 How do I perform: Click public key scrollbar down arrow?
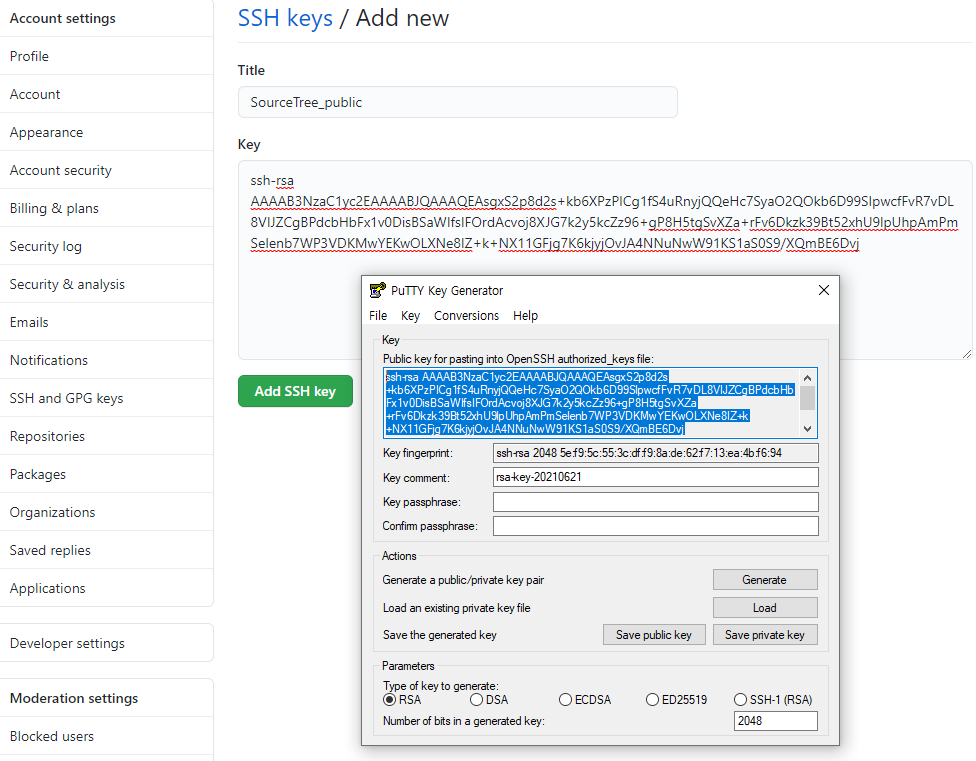[x=807, y=429]
